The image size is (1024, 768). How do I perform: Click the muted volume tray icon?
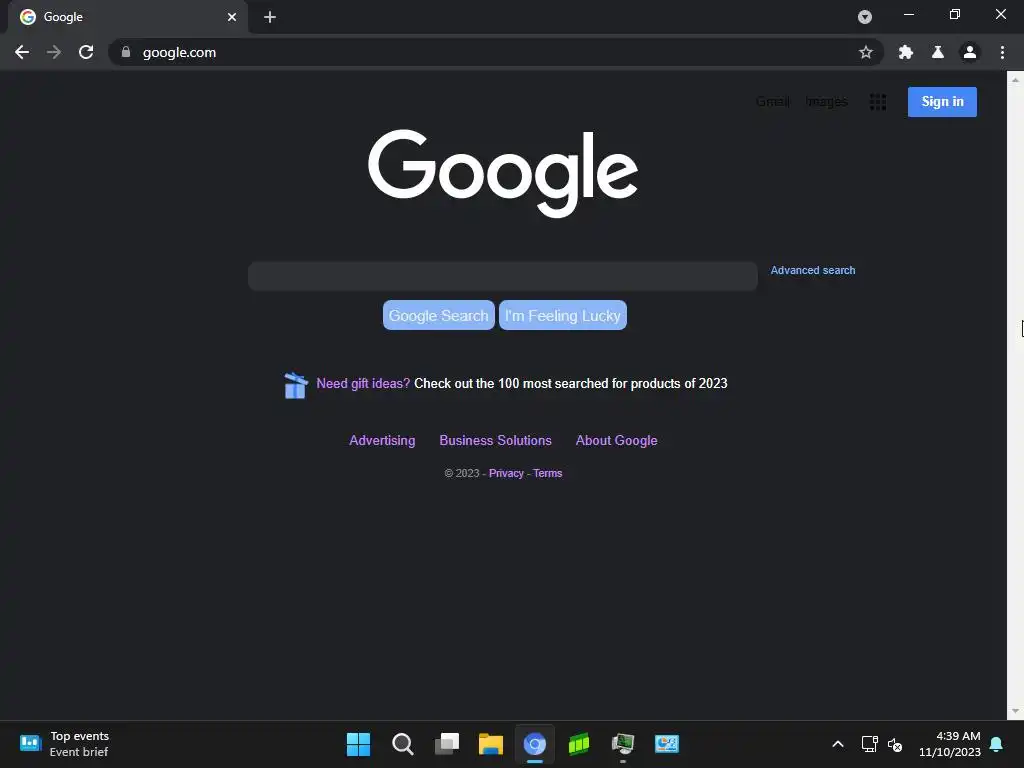pyautogui.click(x=895, y=744)
